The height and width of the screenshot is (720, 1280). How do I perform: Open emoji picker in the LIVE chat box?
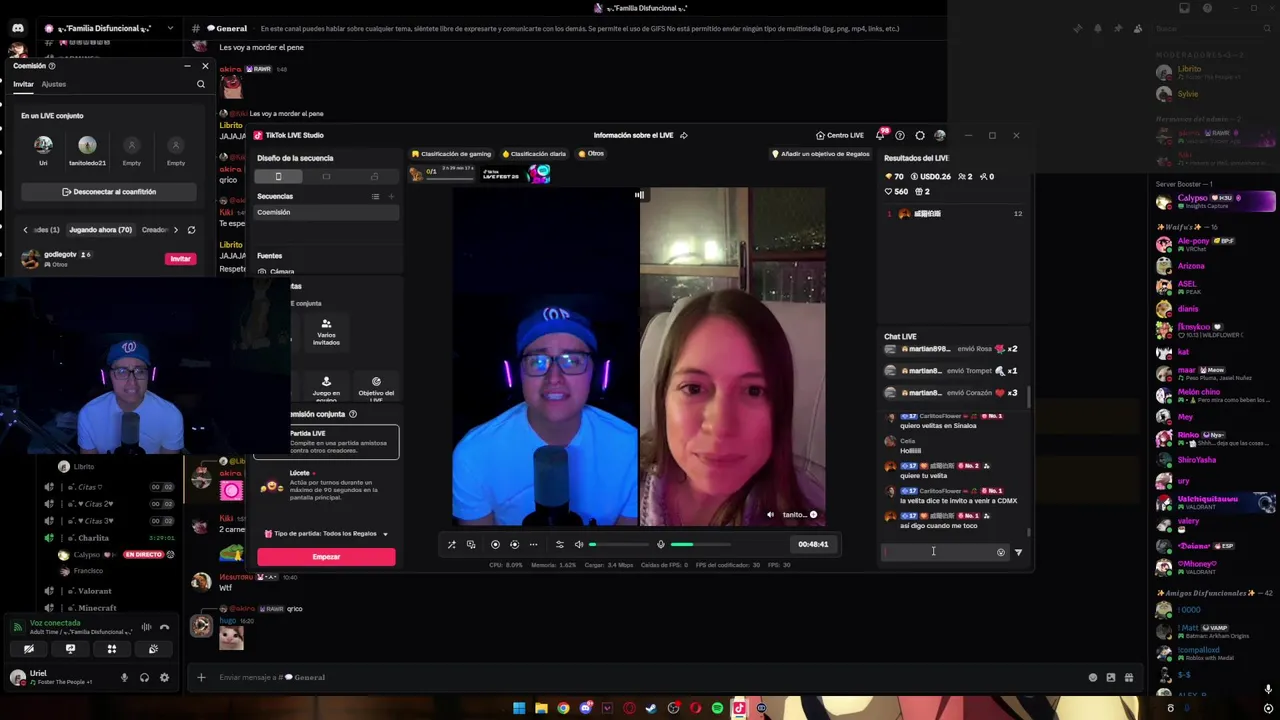pos(1001,552)
